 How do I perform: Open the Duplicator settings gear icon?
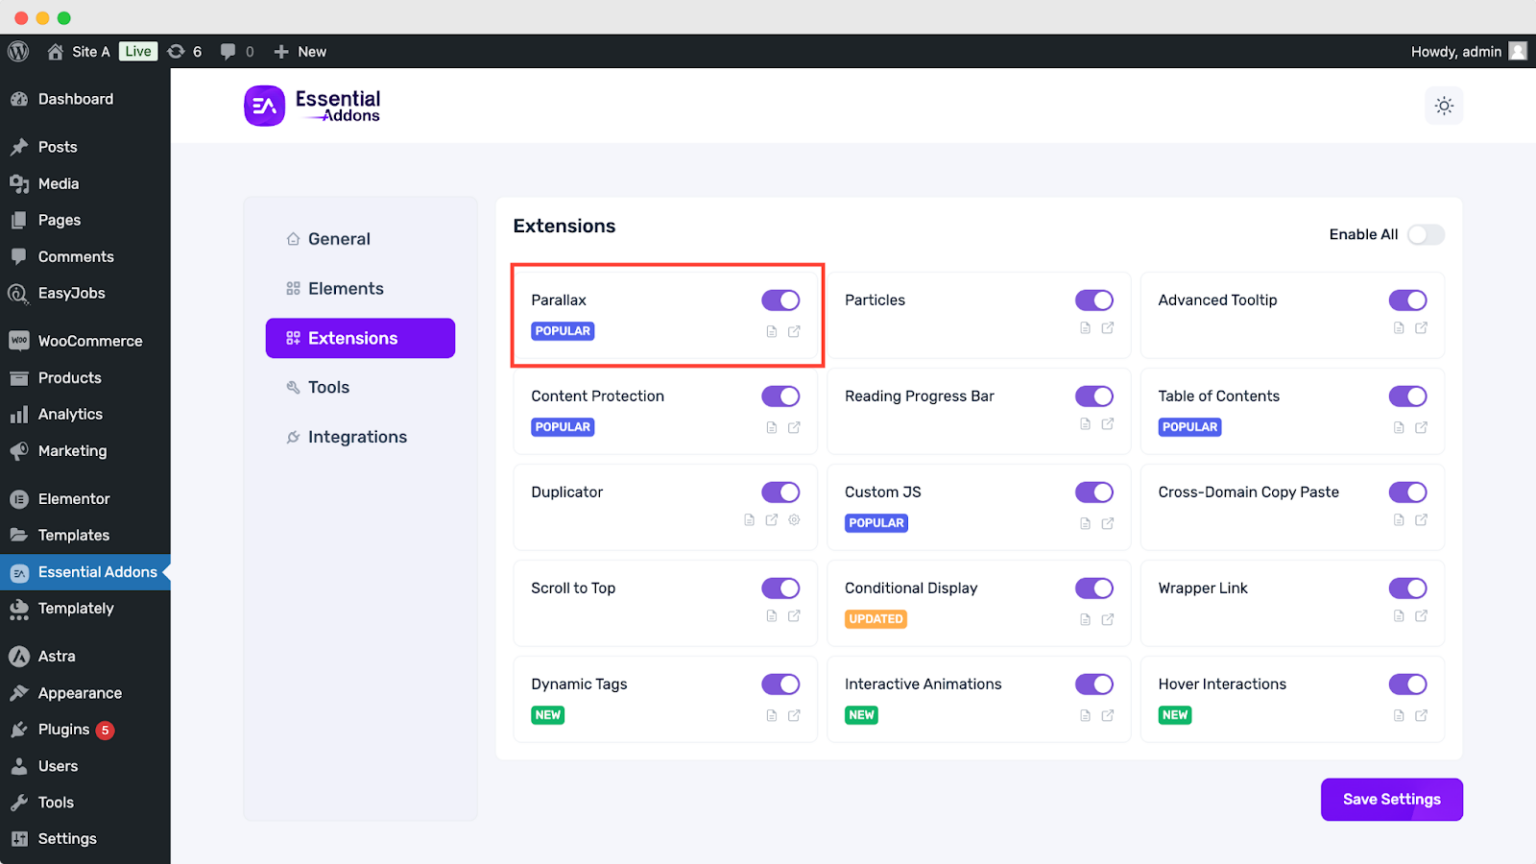pos(794,520)
